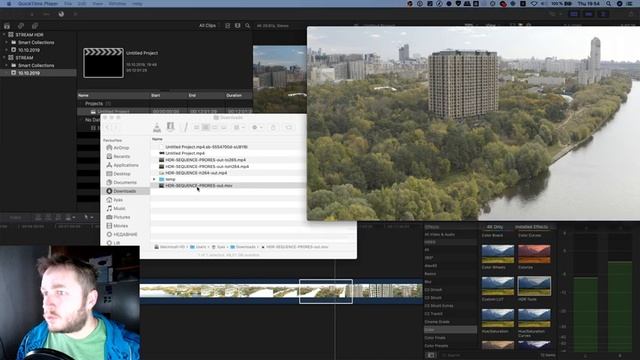The width and height of the screenshot is (640, 360).
Task: Select the Custom LUT effect thumbnail
Action: coord(498,286)
